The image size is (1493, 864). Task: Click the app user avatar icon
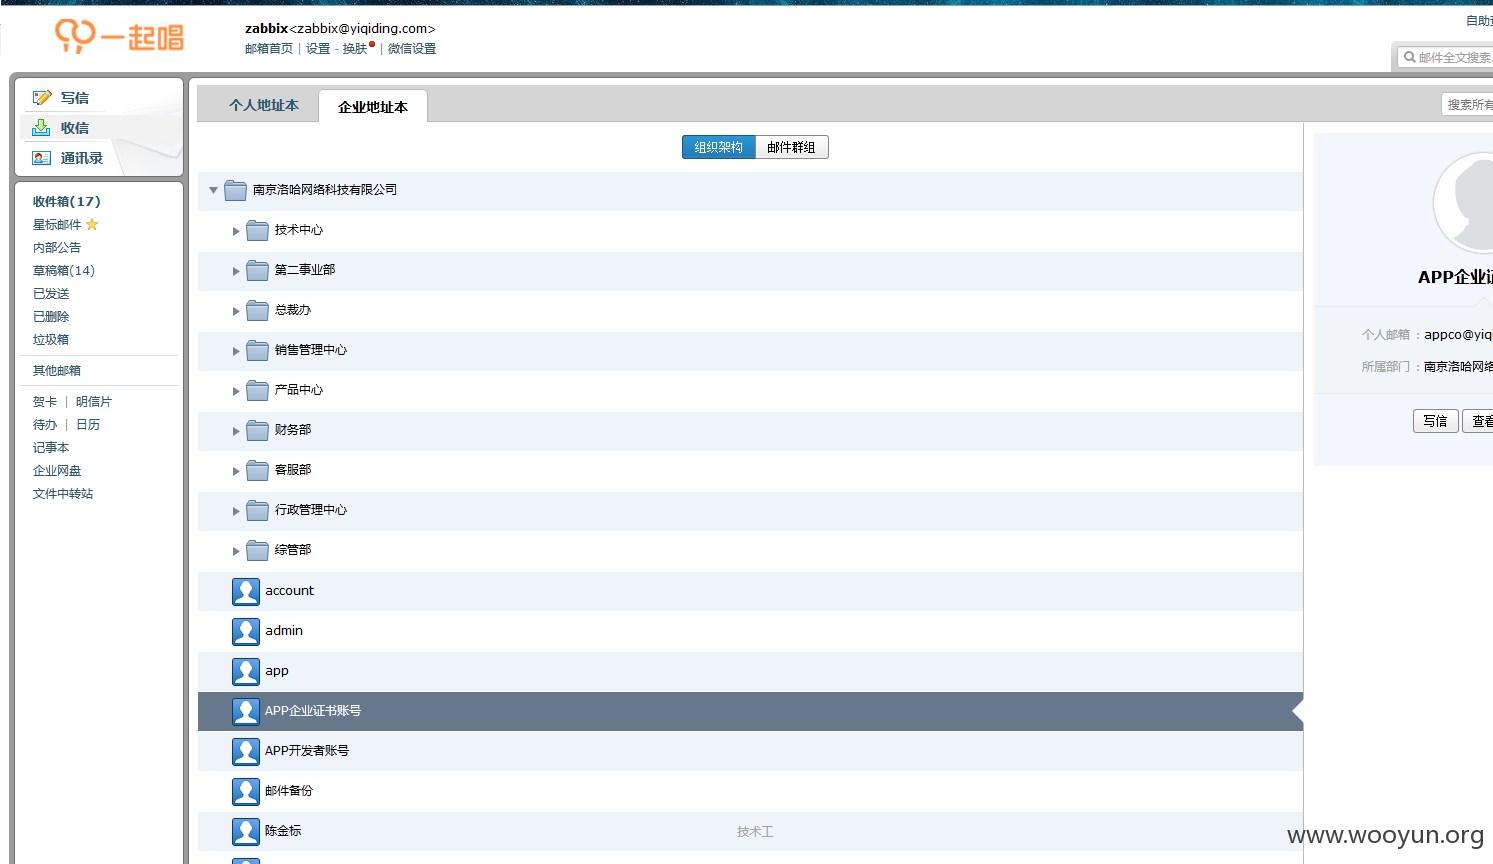[x=246, y=671]
